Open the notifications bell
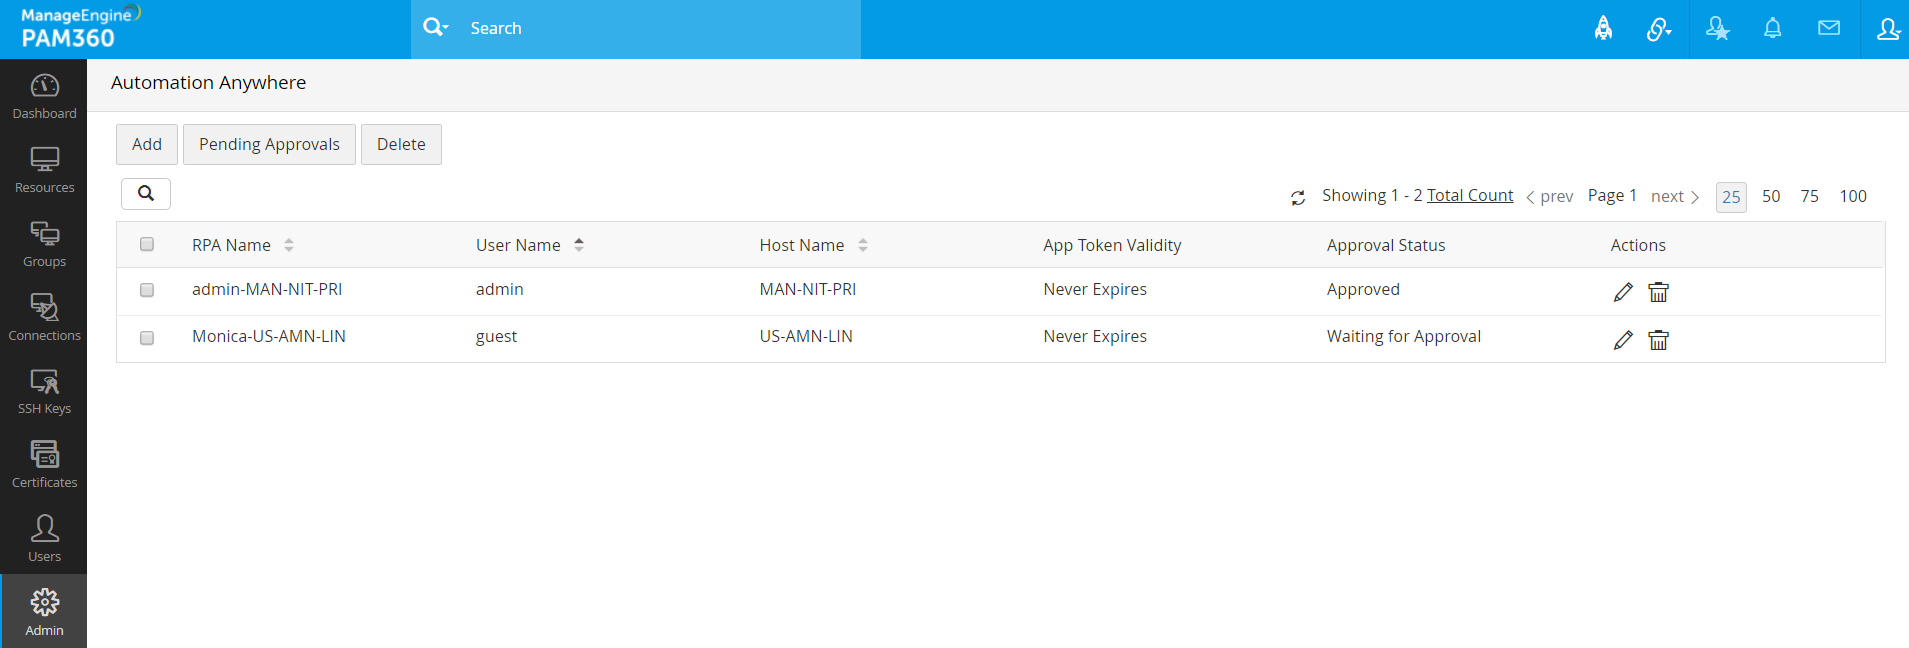Screen dimensions: 1909x648 [x=1772, y=28]
